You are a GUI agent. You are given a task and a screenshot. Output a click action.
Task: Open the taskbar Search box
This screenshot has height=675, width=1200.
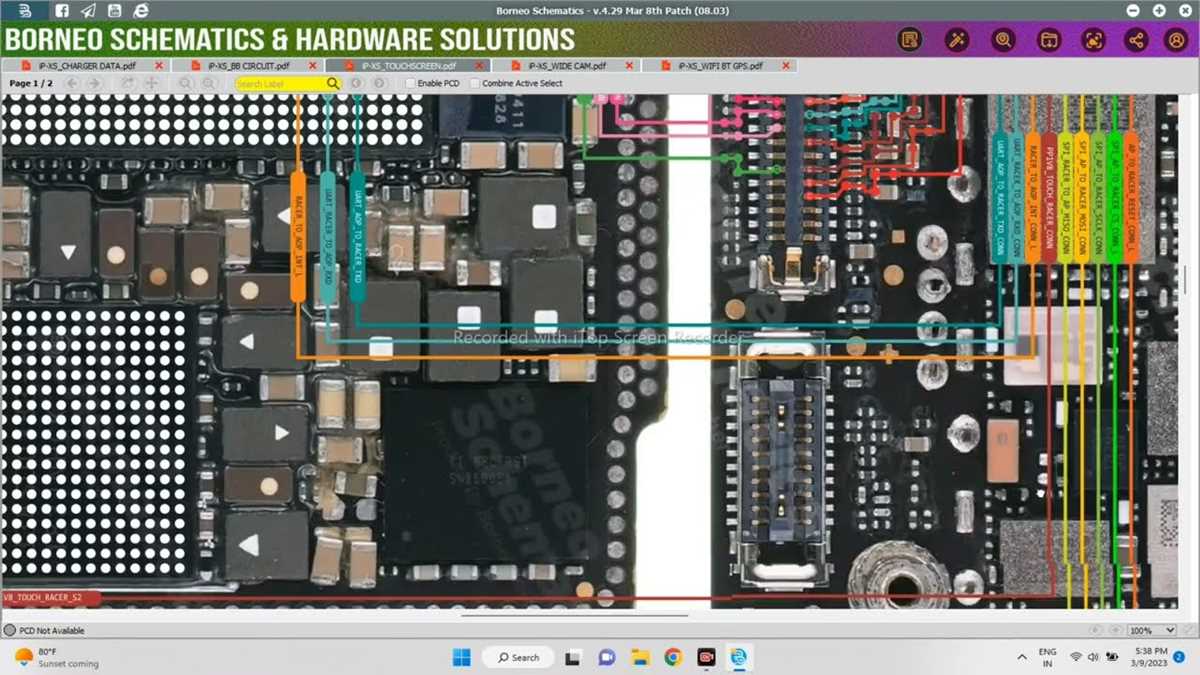click(518, 657)
